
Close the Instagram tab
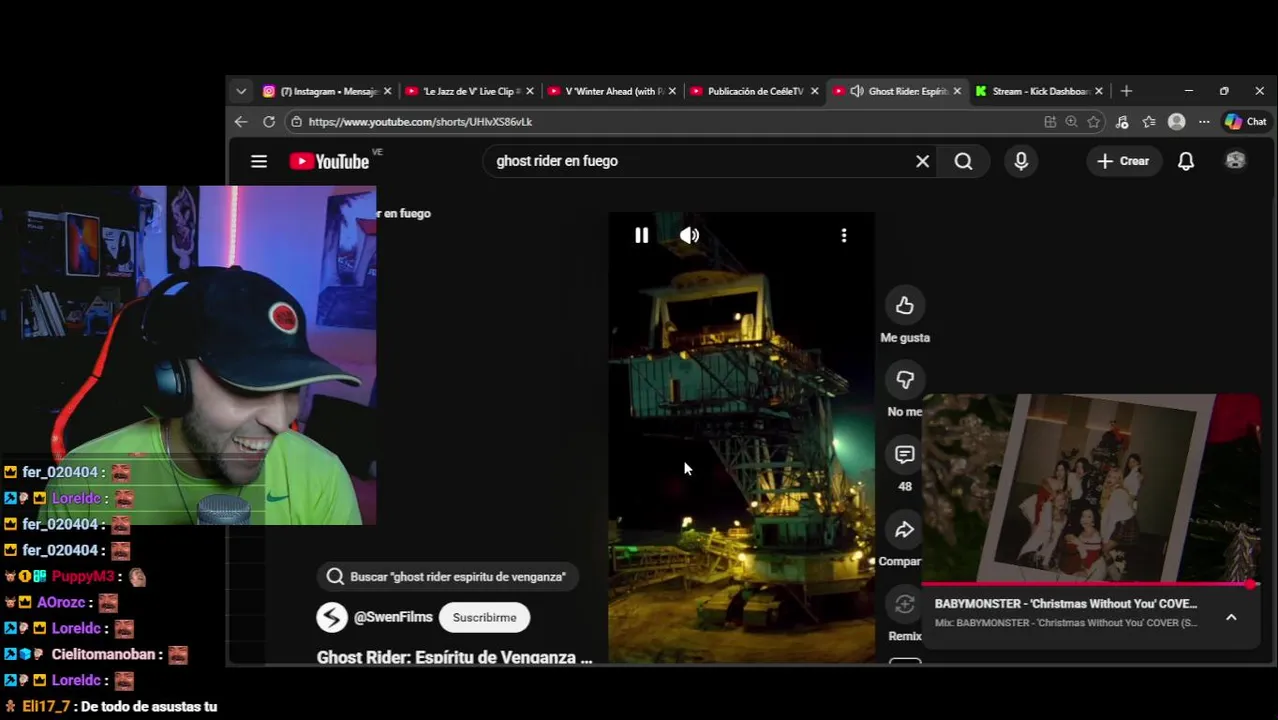coord(387,91)
